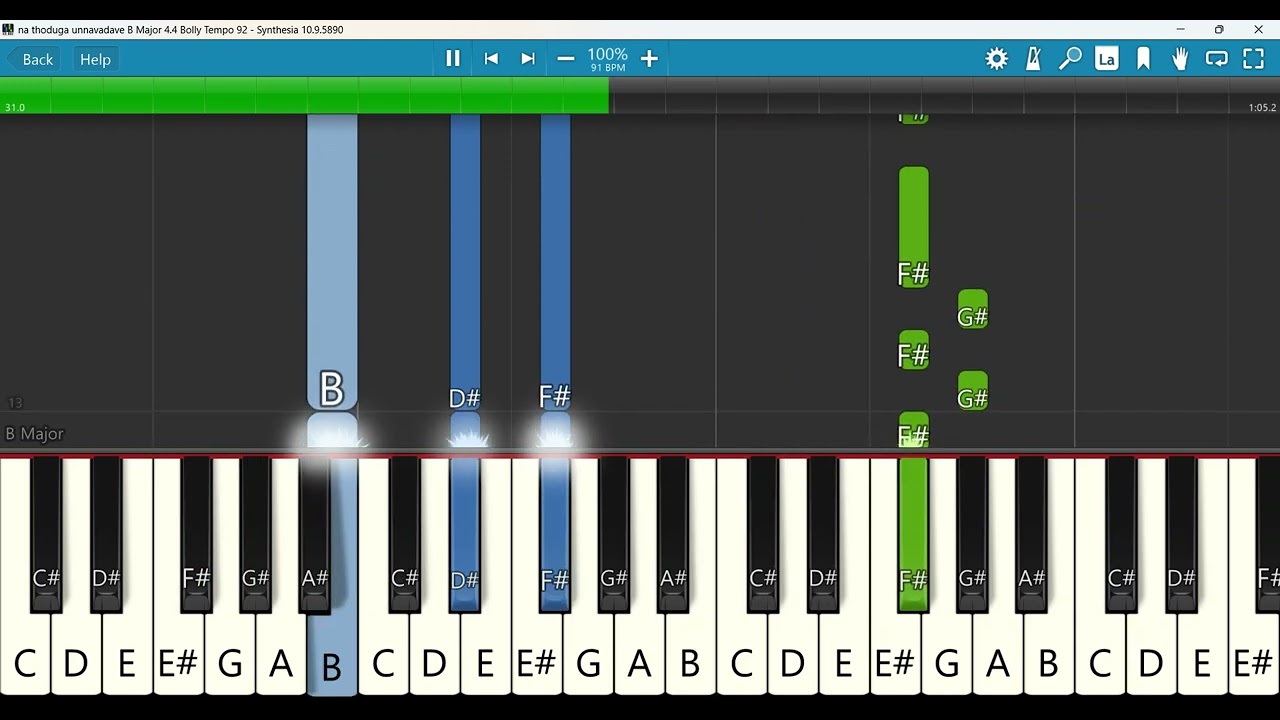
Task: Click the middle green F# note block
Action: point(914,351)
